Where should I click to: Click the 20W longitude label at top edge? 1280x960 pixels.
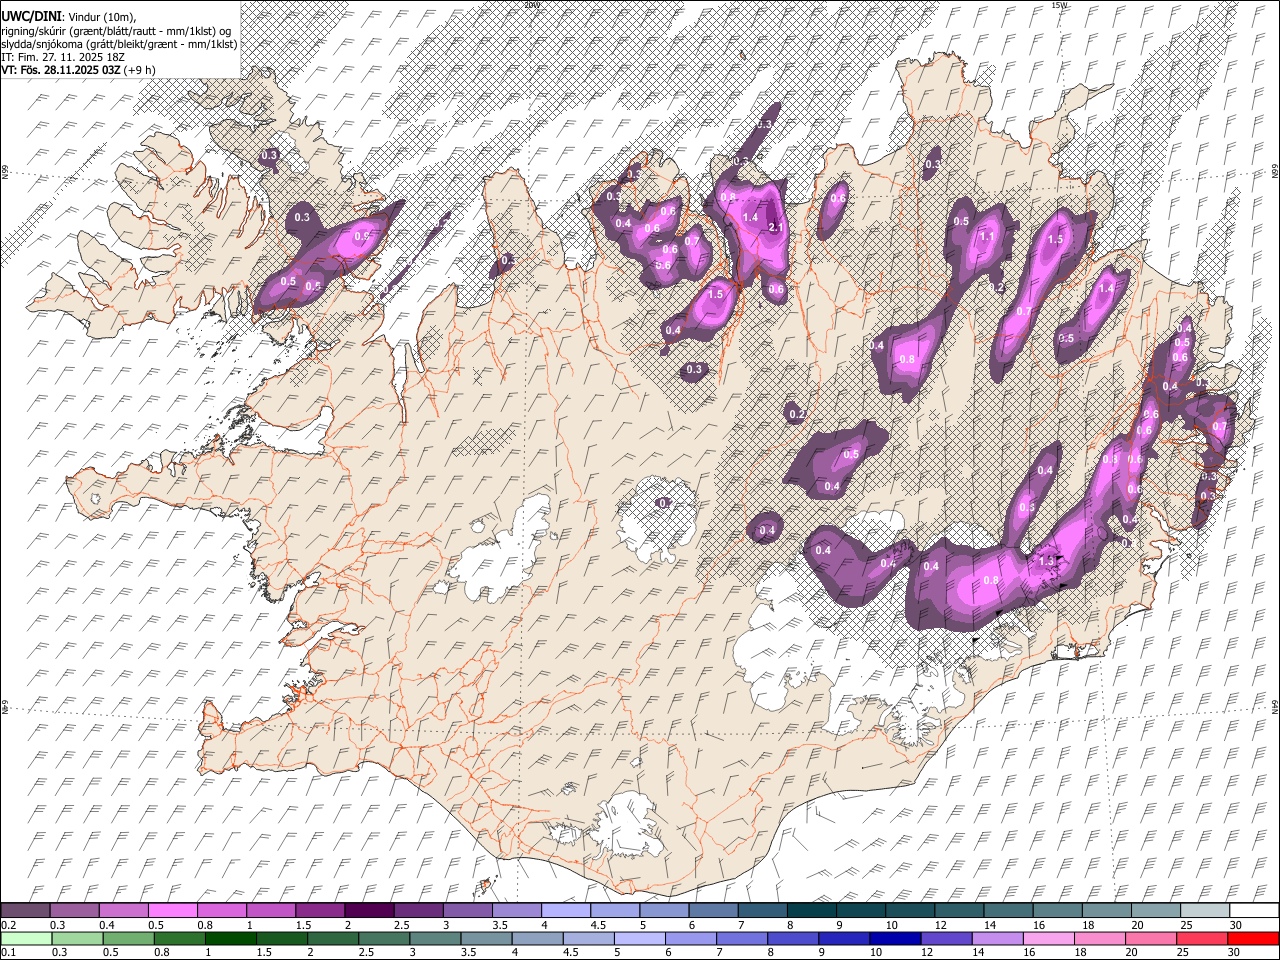pos(531,5)
